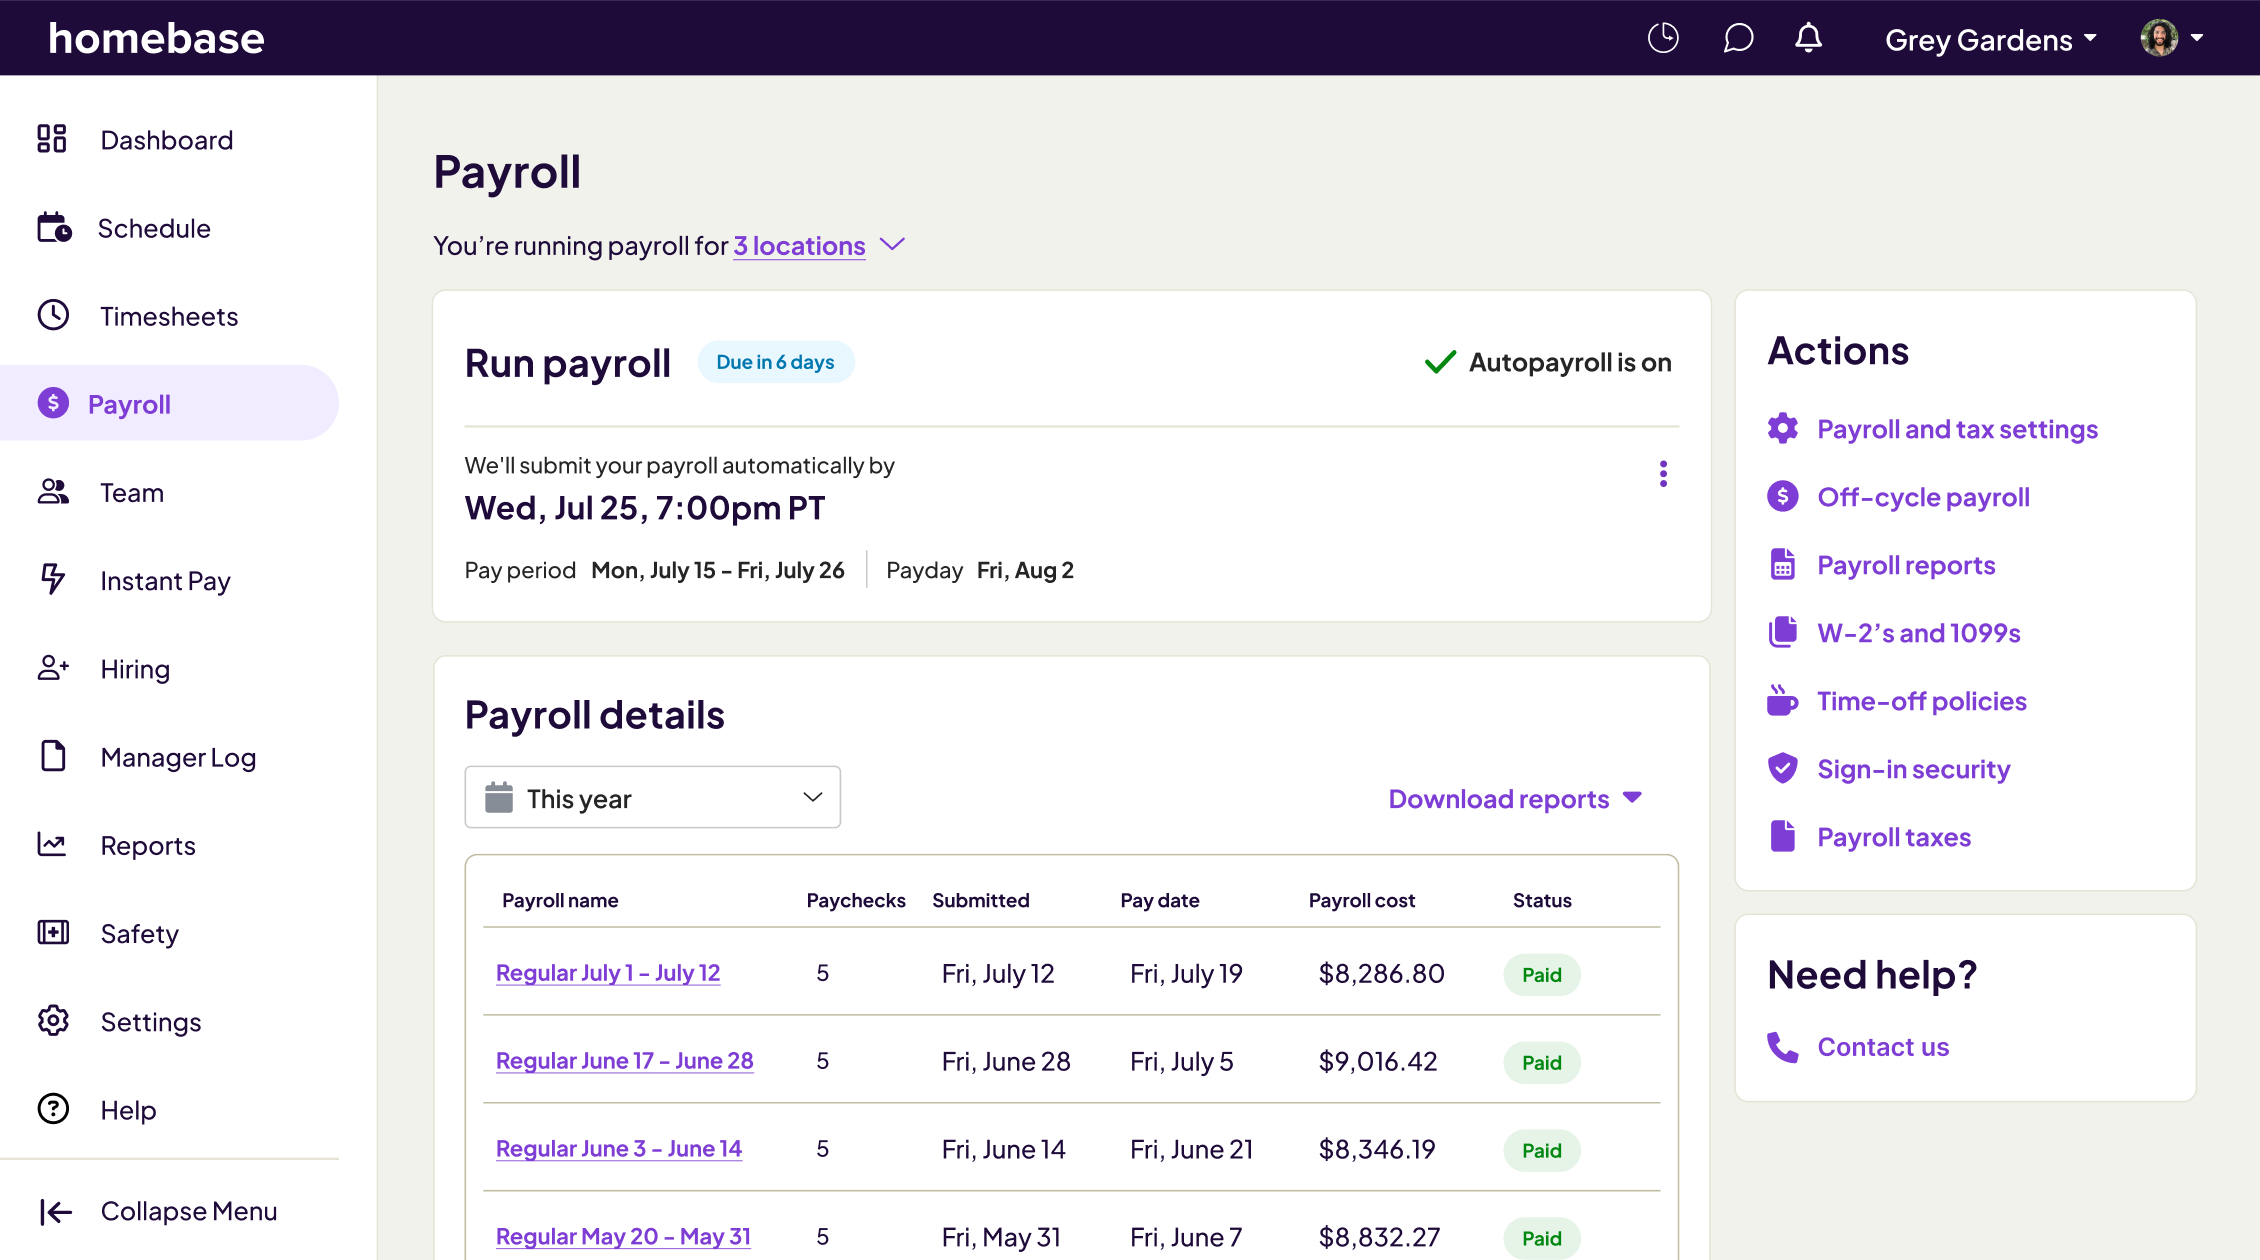Viewport: 2260px width, 1260px height.
Task: Click the Help question mark icon
Action: (x=53, y=1109)
